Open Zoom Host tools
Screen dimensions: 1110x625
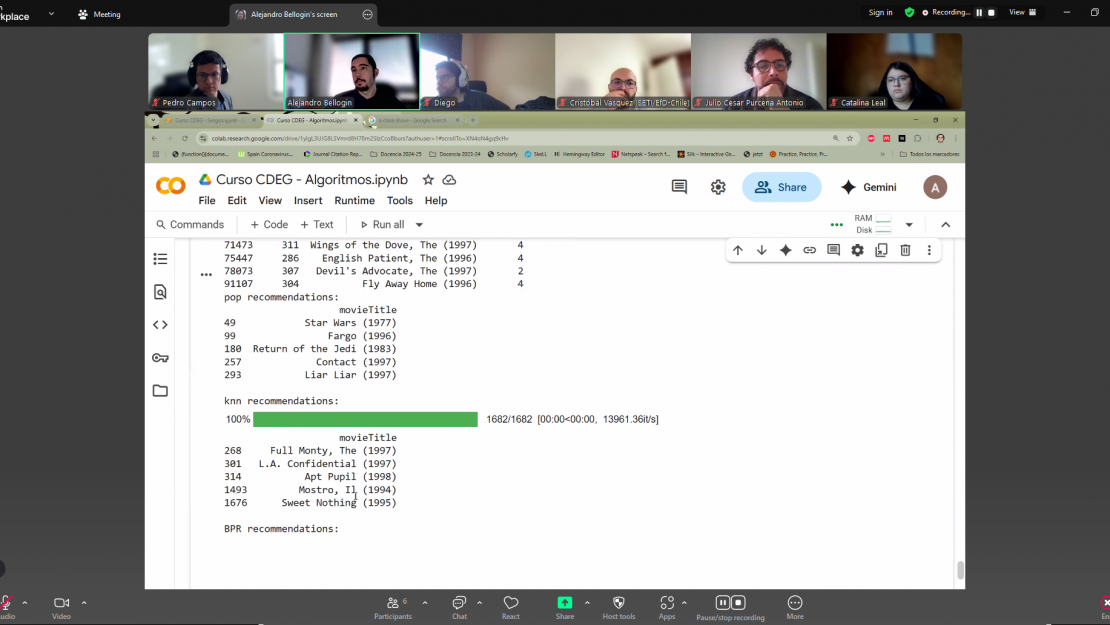[619, 607]
